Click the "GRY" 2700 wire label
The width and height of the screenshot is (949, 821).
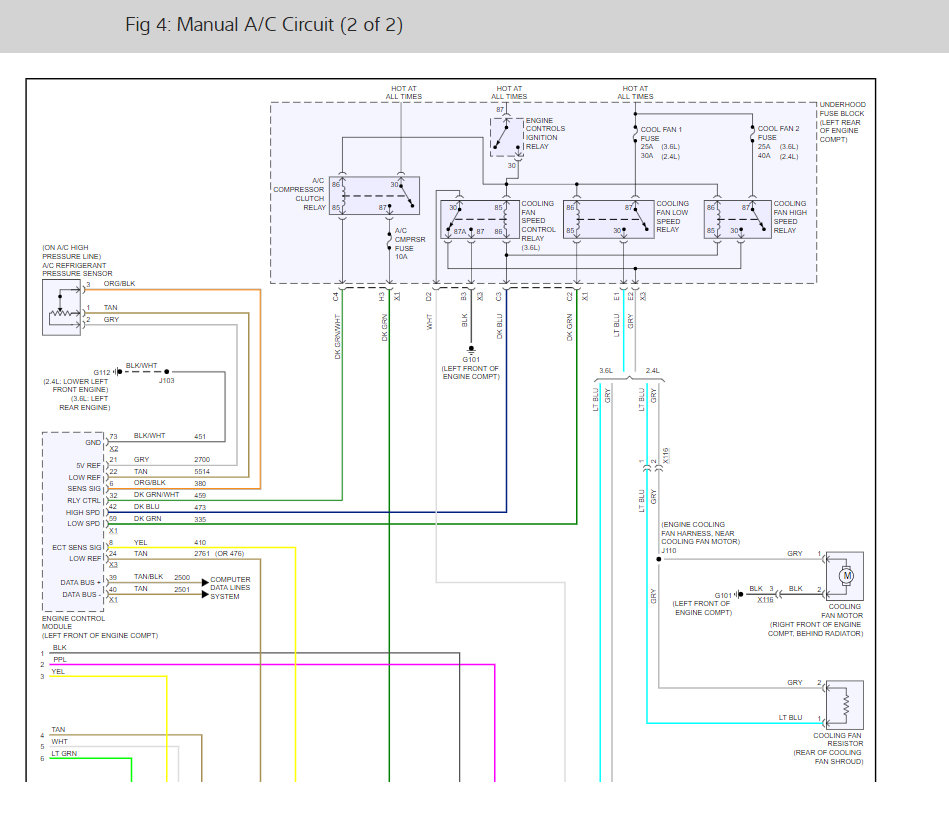point(141,459)
